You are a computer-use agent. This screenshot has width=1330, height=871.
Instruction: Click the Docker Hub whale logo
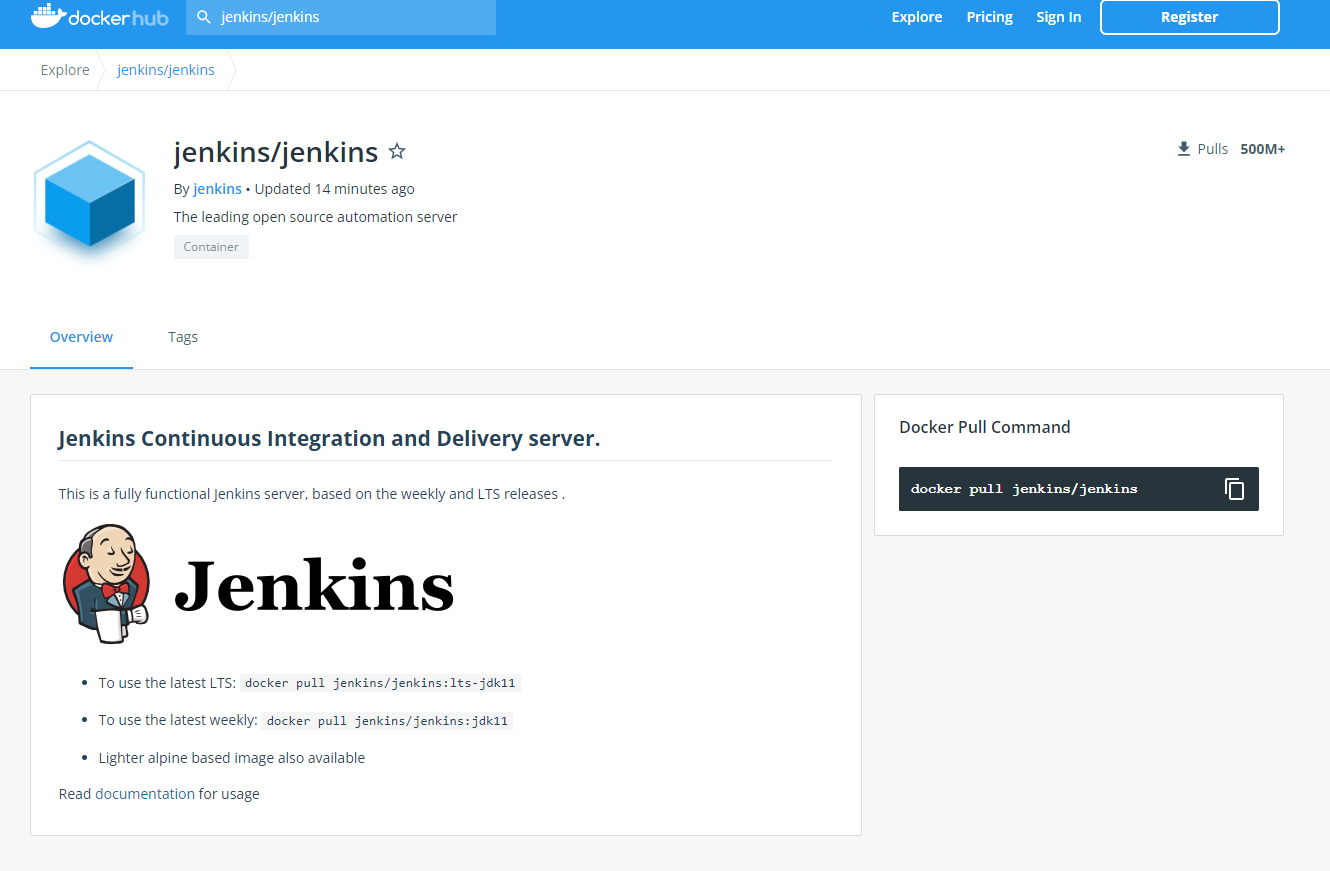point(100,17)
